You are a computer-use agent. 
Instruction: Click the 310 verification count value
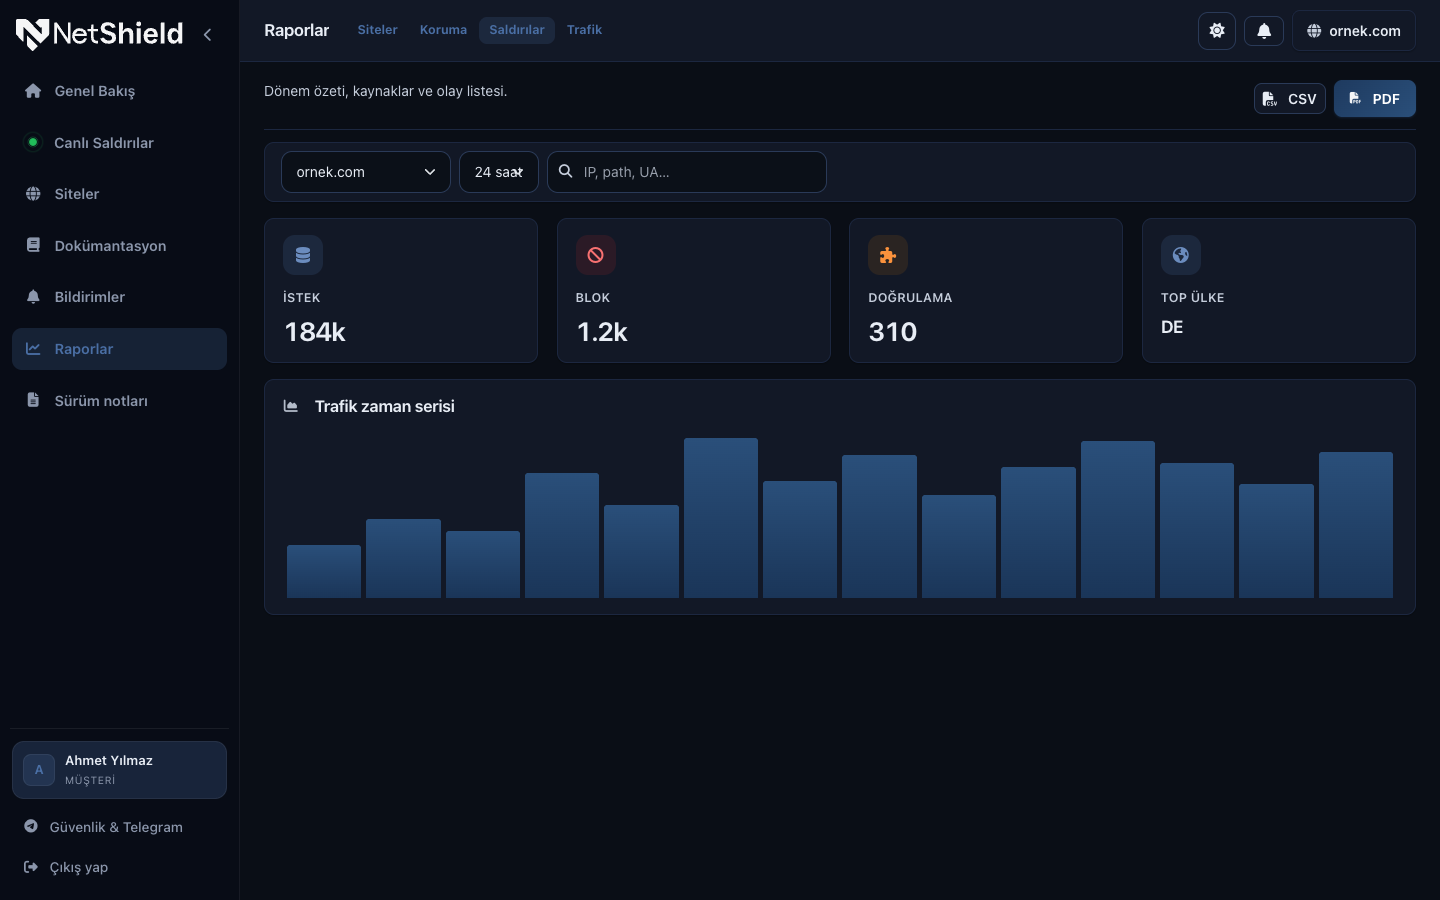click(x=893, y=332)
